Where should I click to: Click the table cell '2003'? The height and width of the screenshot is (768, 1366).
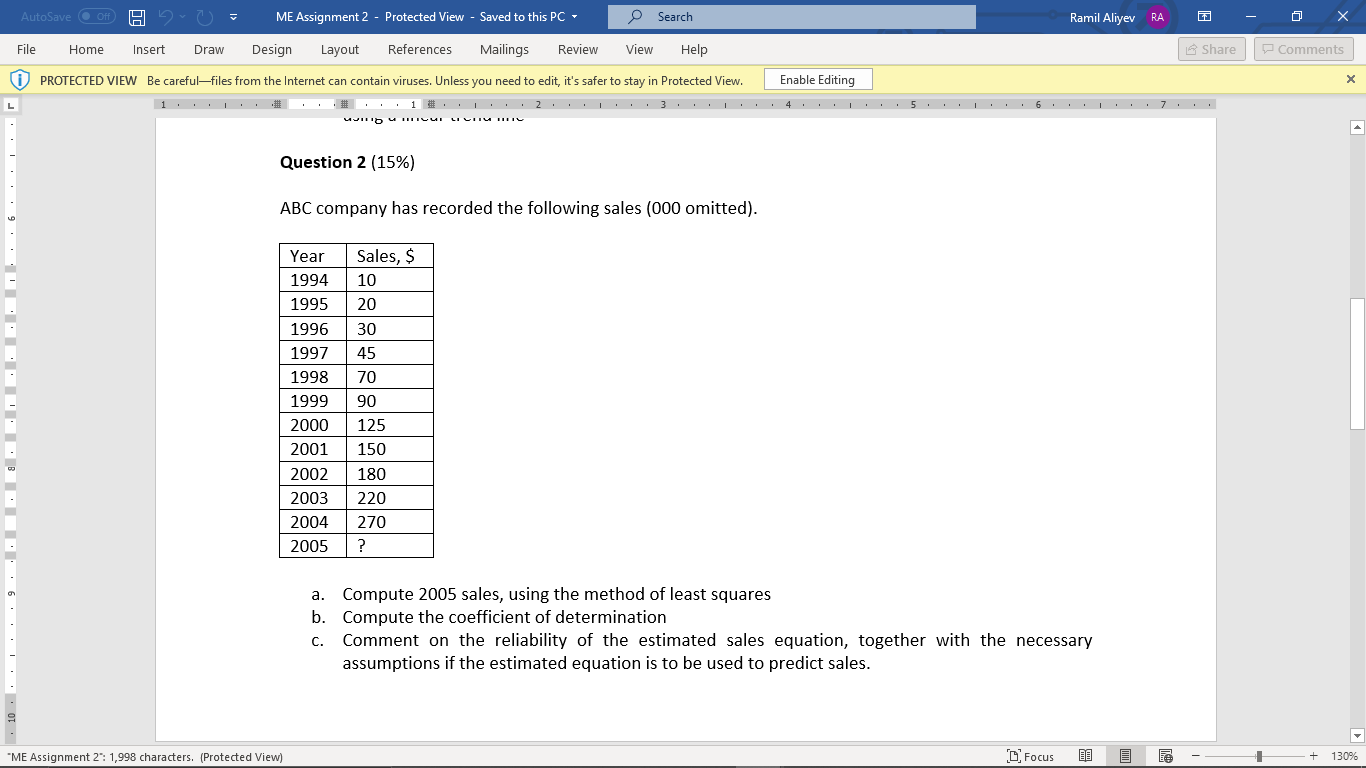(x=313, y=498)
